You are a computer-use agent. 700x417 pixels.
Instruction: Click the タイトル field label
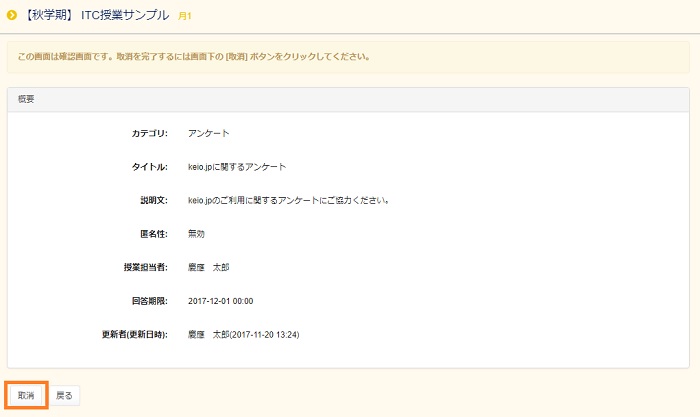point(150,167)
